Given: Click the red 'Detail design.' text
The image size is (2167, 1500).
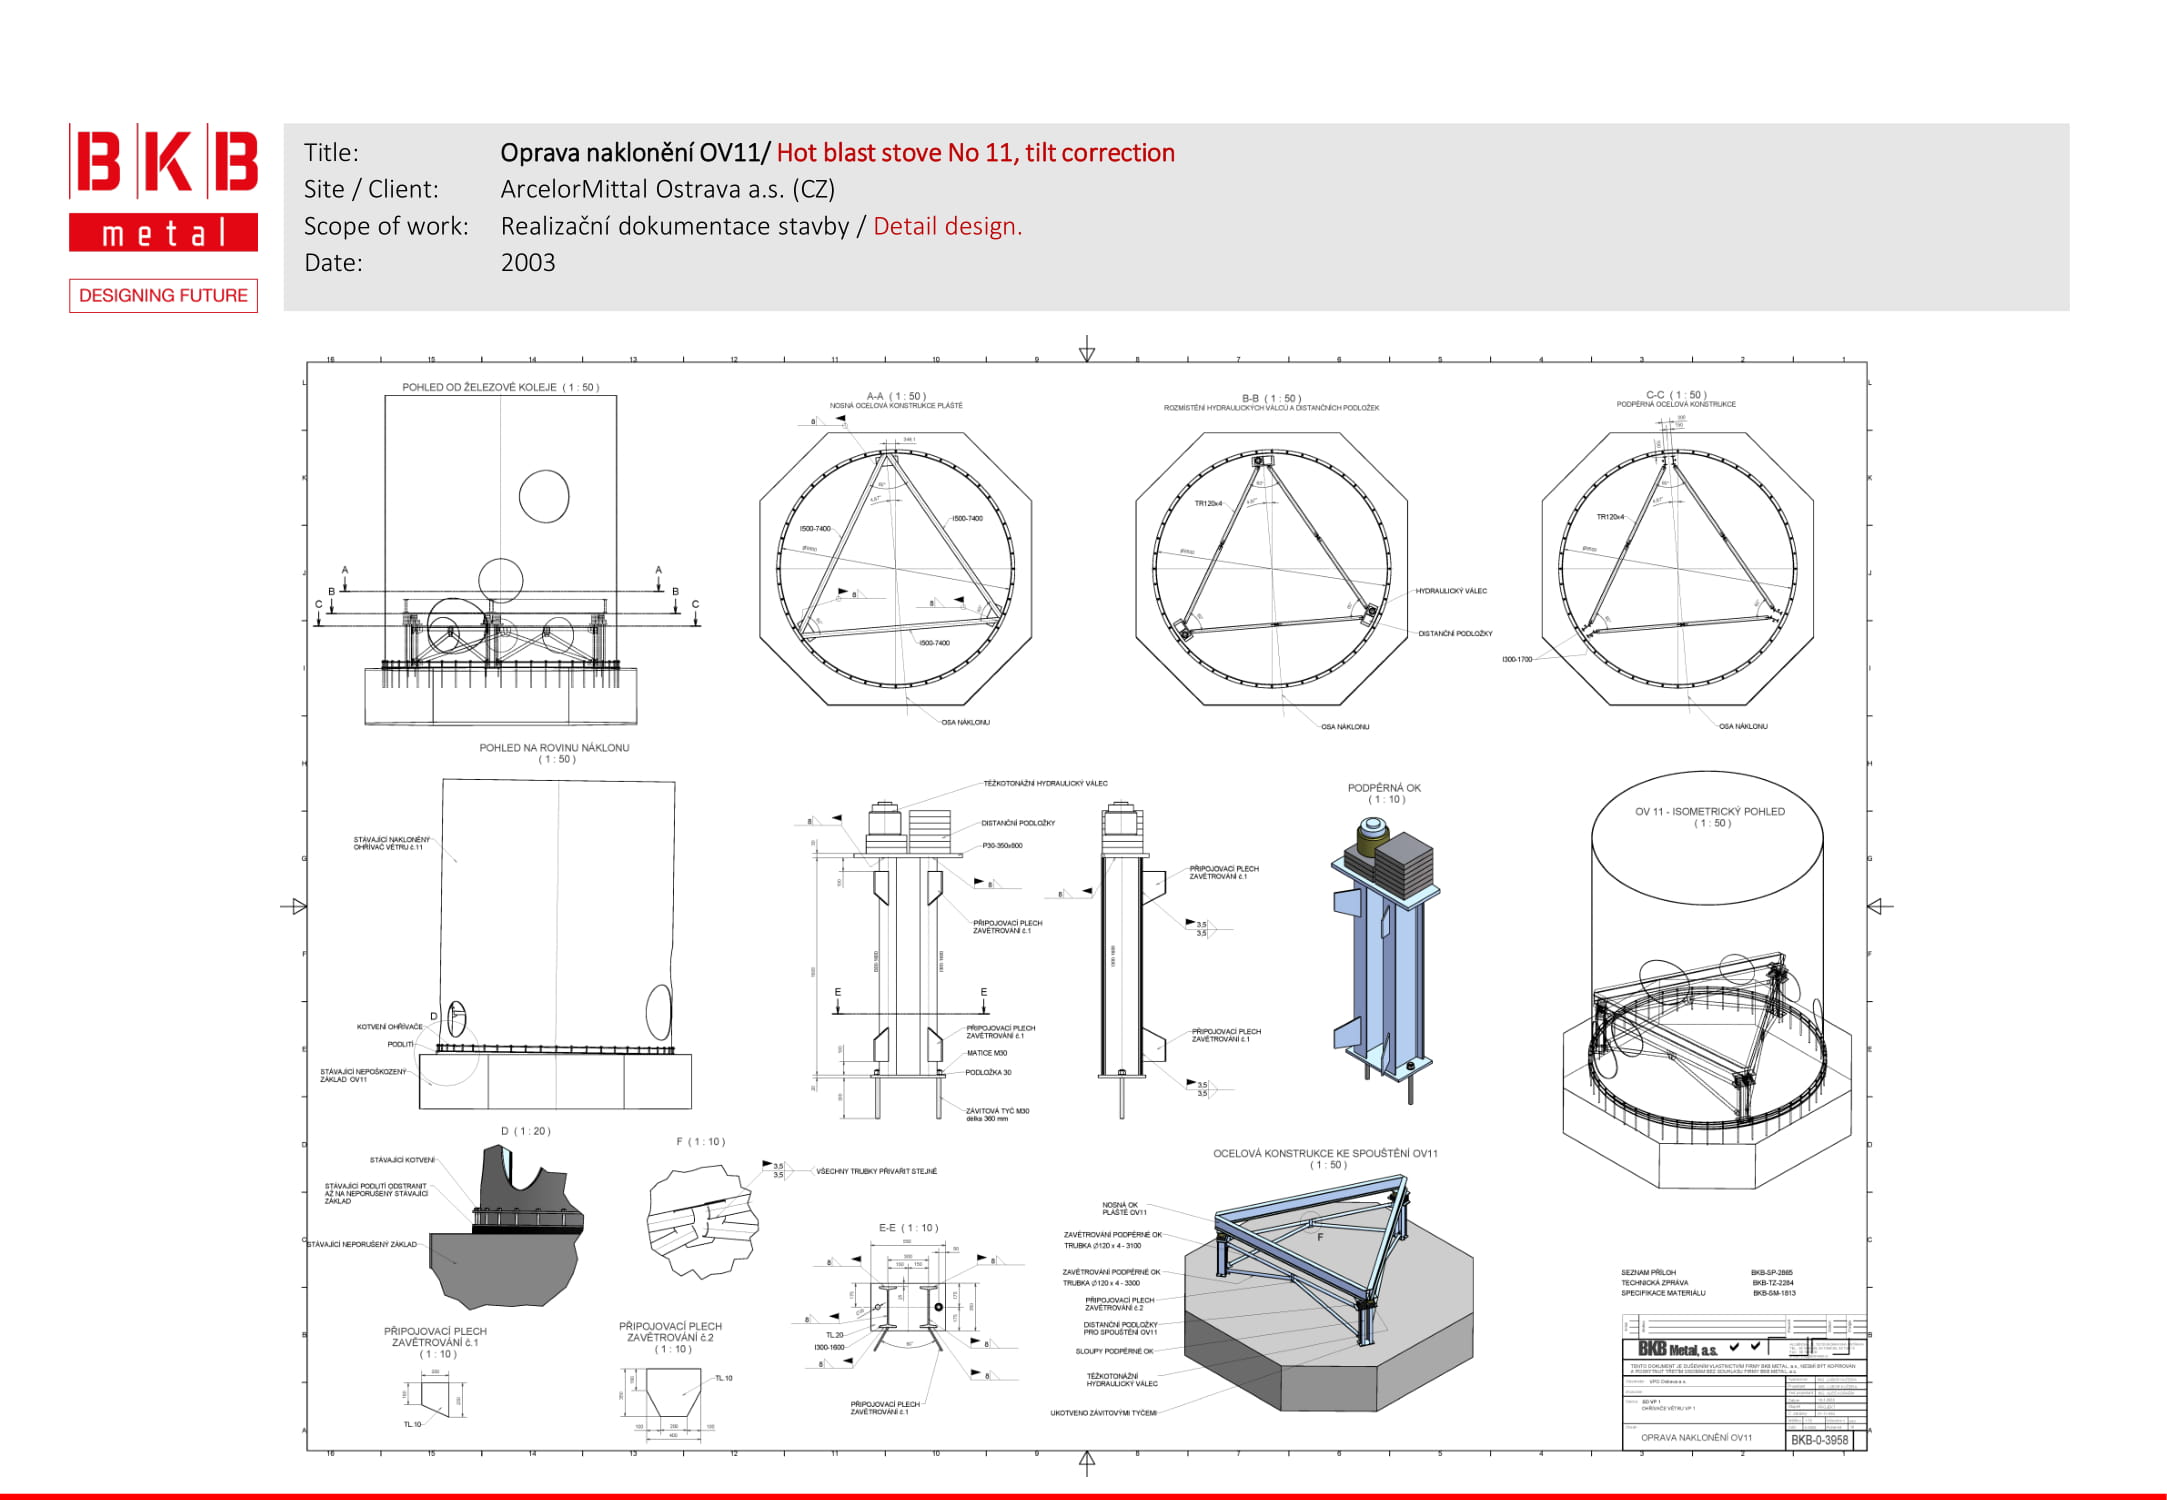Looking at the screenshot, I should 947,227.
